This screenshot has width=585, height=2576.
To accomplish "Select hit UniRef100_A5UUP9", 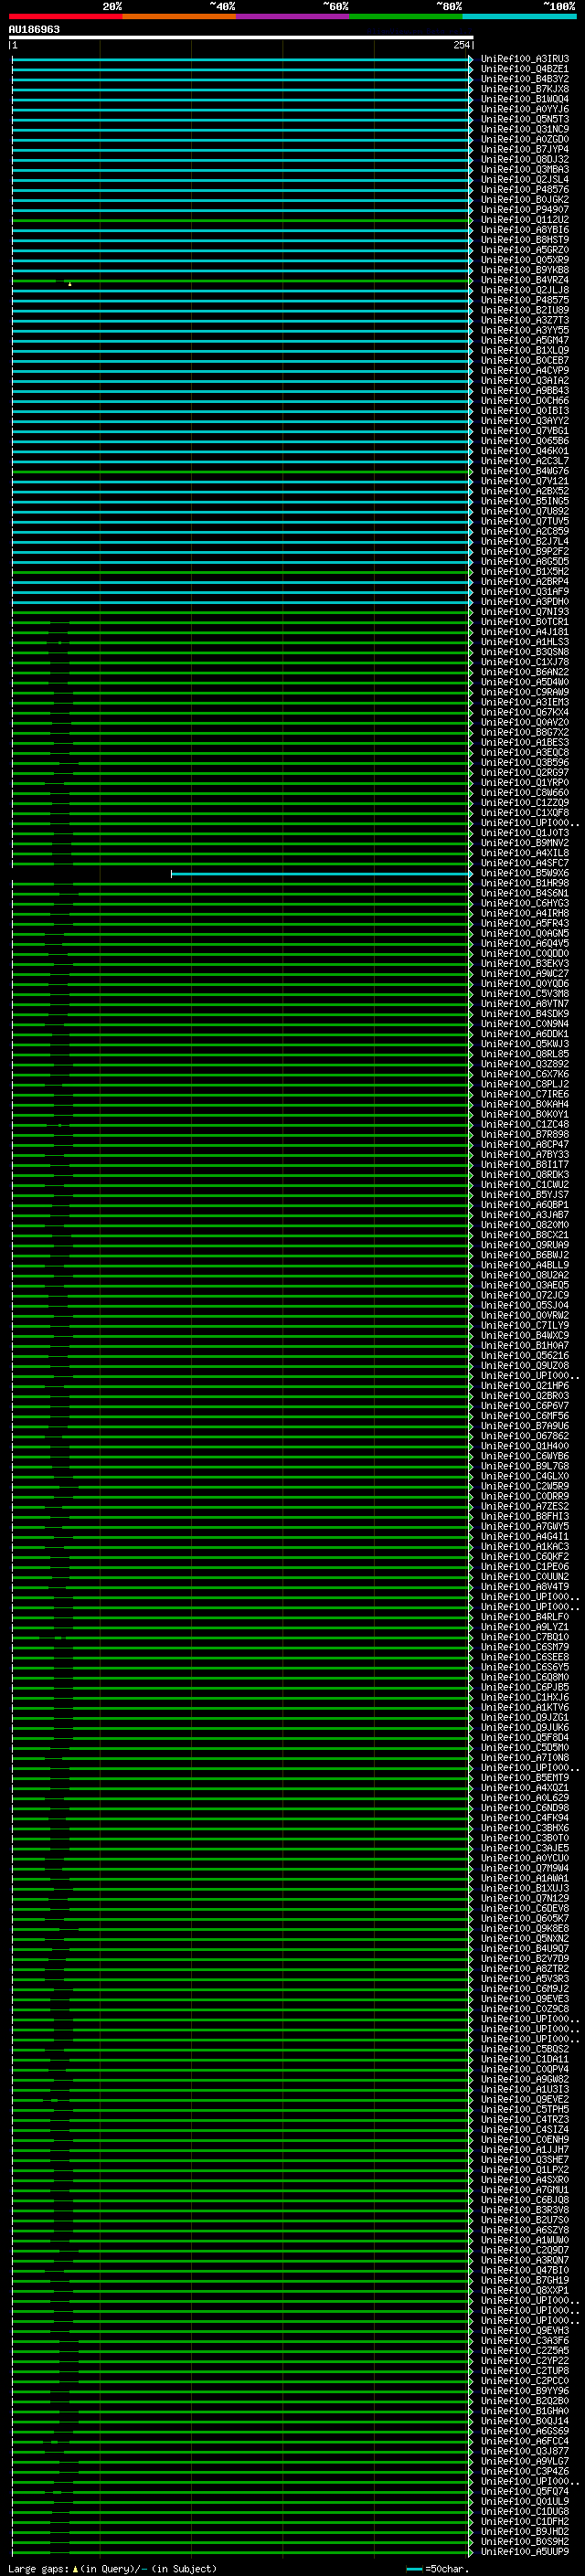I will (x=525, y=2553).
